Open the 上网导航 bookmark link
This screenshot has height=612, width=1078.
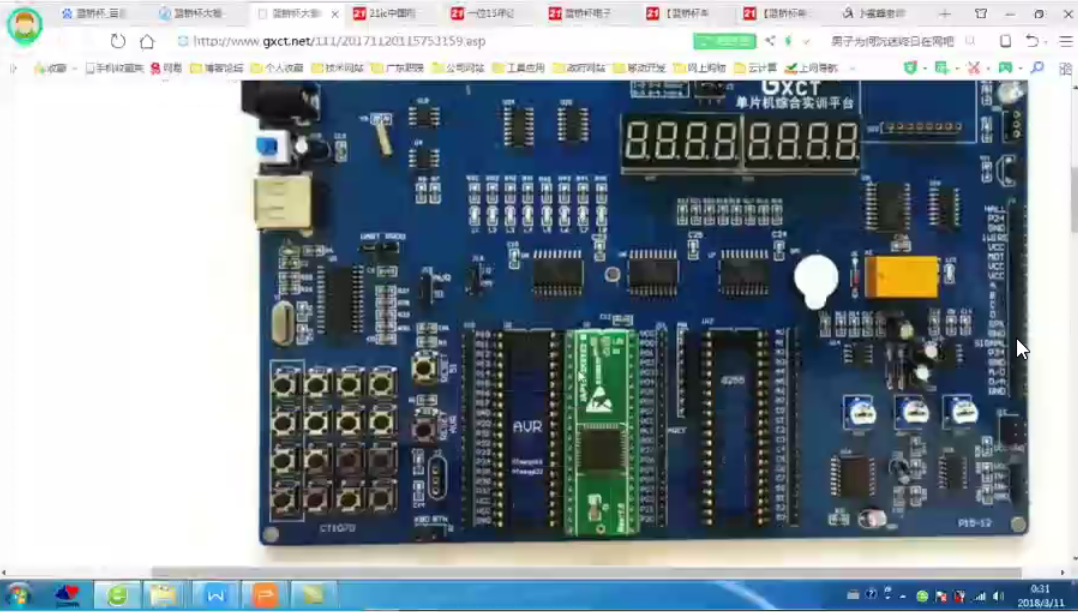811,68
